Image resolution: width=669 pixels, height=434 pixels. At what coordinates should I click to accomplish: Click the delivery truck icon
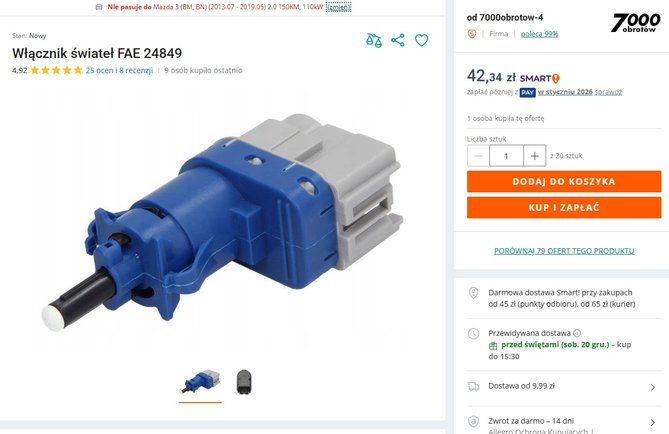474,386
